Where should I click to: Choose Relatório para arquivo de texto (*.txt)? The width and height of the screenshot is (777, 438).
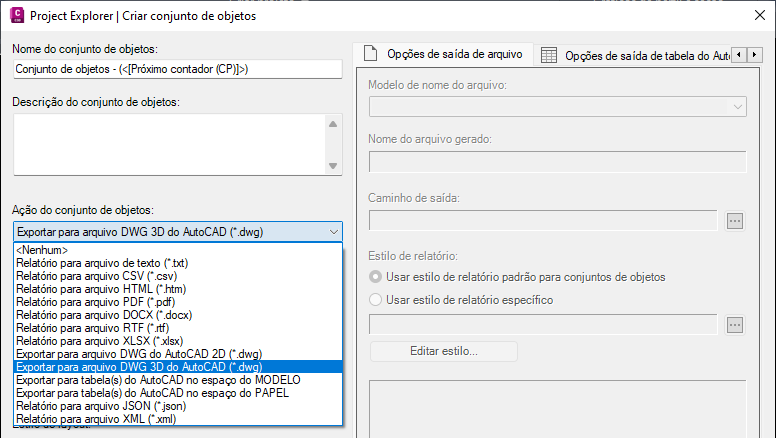pyautogui.click(x=178, y=263)
